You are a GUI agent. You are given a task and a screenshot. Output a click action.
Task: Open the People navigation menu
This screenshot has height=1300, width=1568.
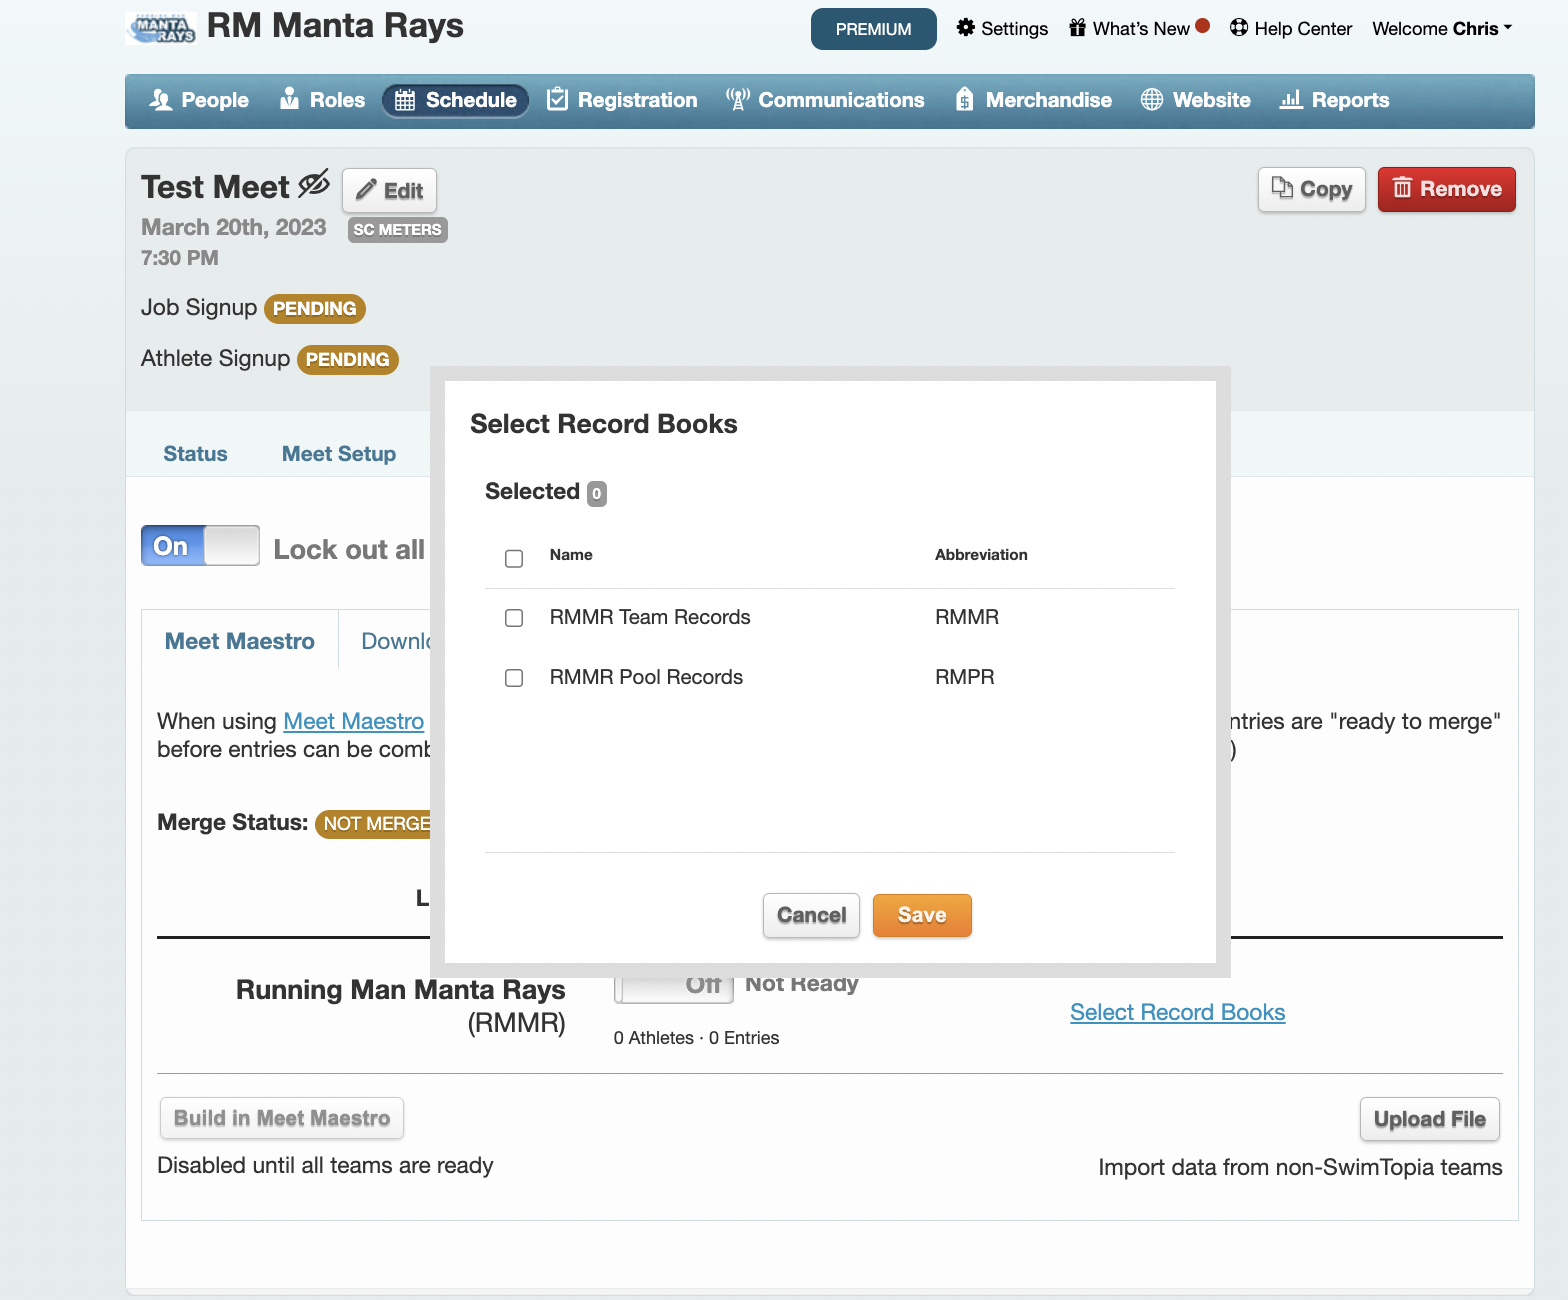(x=199, y=100)
